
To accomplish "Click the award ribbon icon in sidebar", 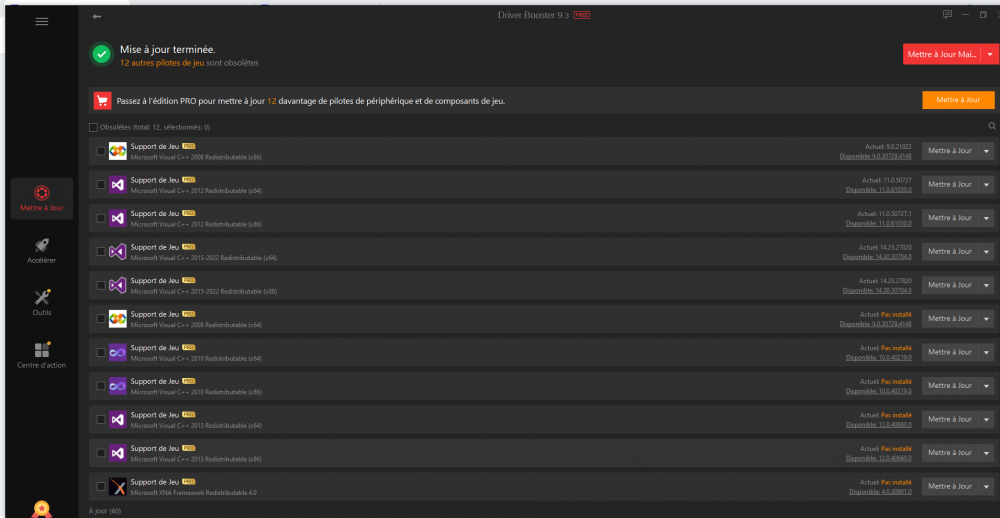I will [41, 508].
